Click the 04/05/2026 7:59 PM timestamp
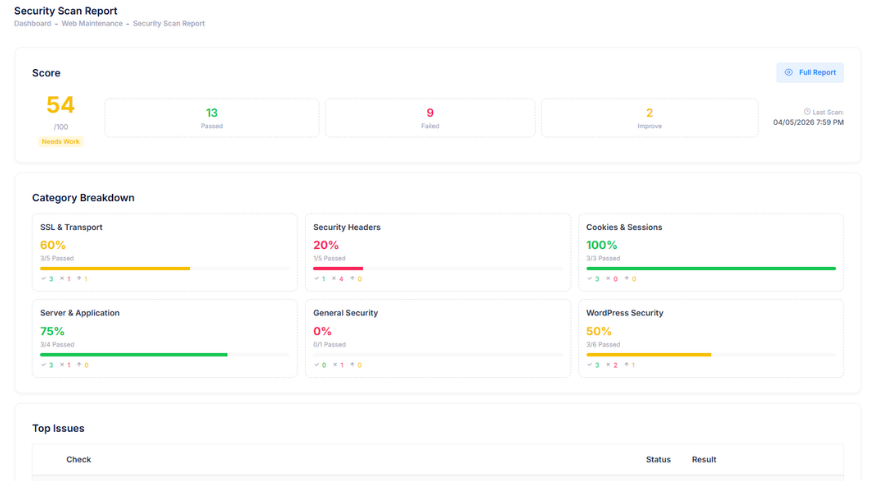 pyautogui.click(x=808, y=122)
